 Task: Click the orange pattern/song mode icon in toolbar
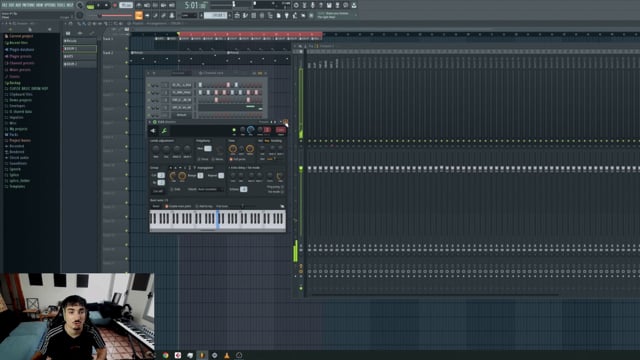pyautogui.click(x=139, y=16)
